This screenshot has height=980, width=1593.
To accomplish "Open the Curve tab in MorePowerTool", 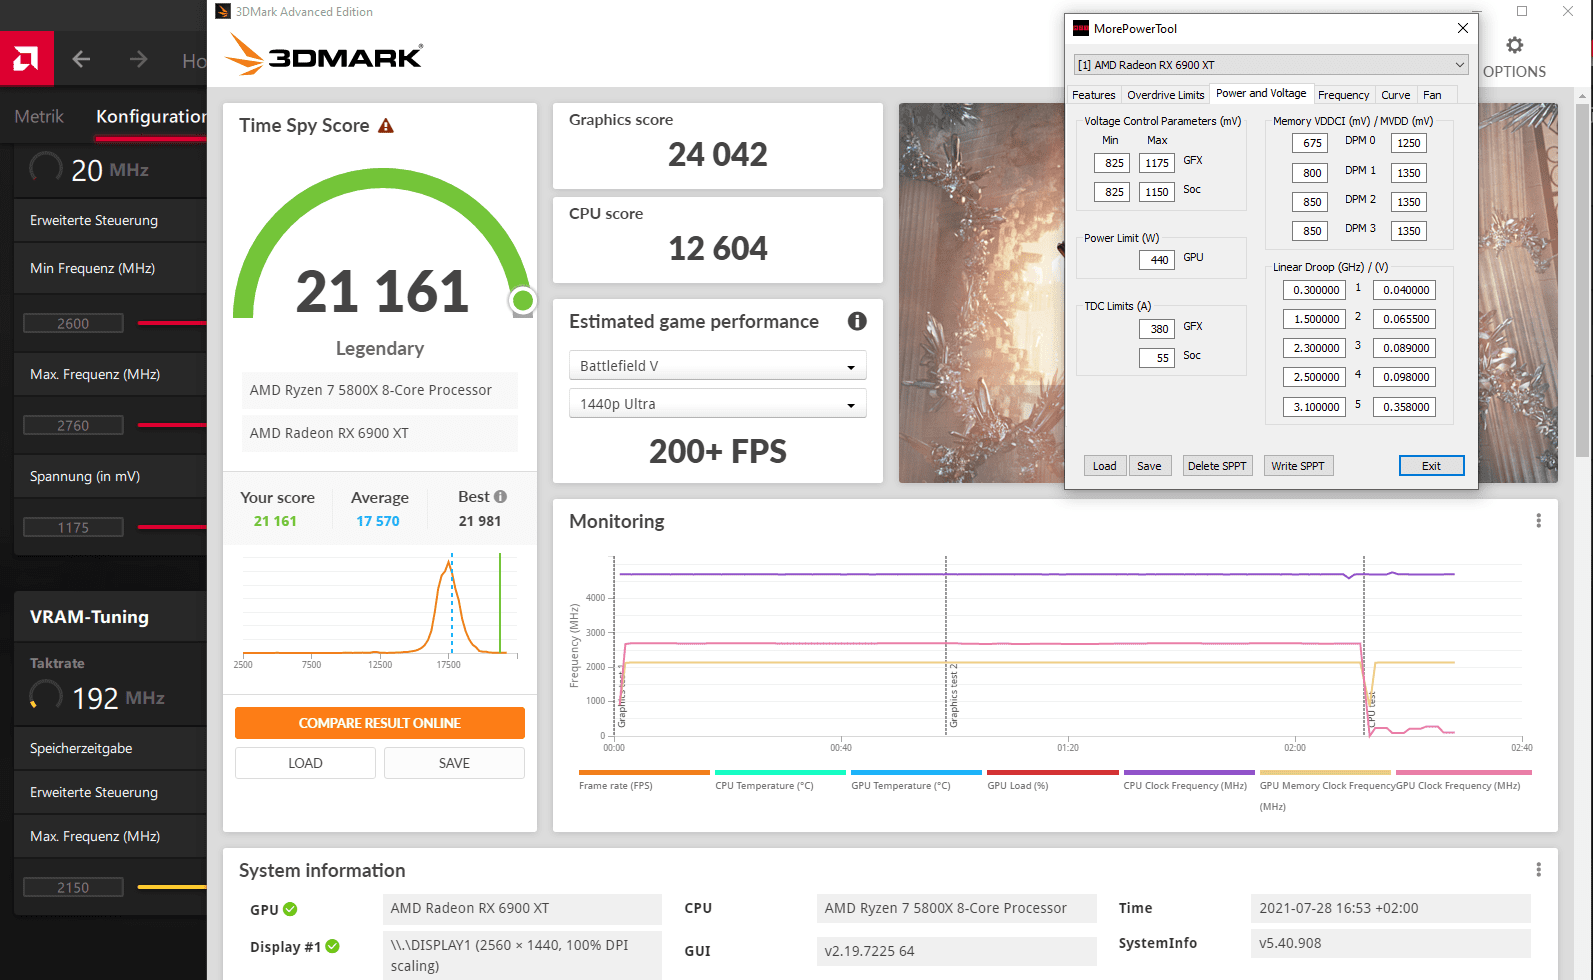I will click(1395, 95).
